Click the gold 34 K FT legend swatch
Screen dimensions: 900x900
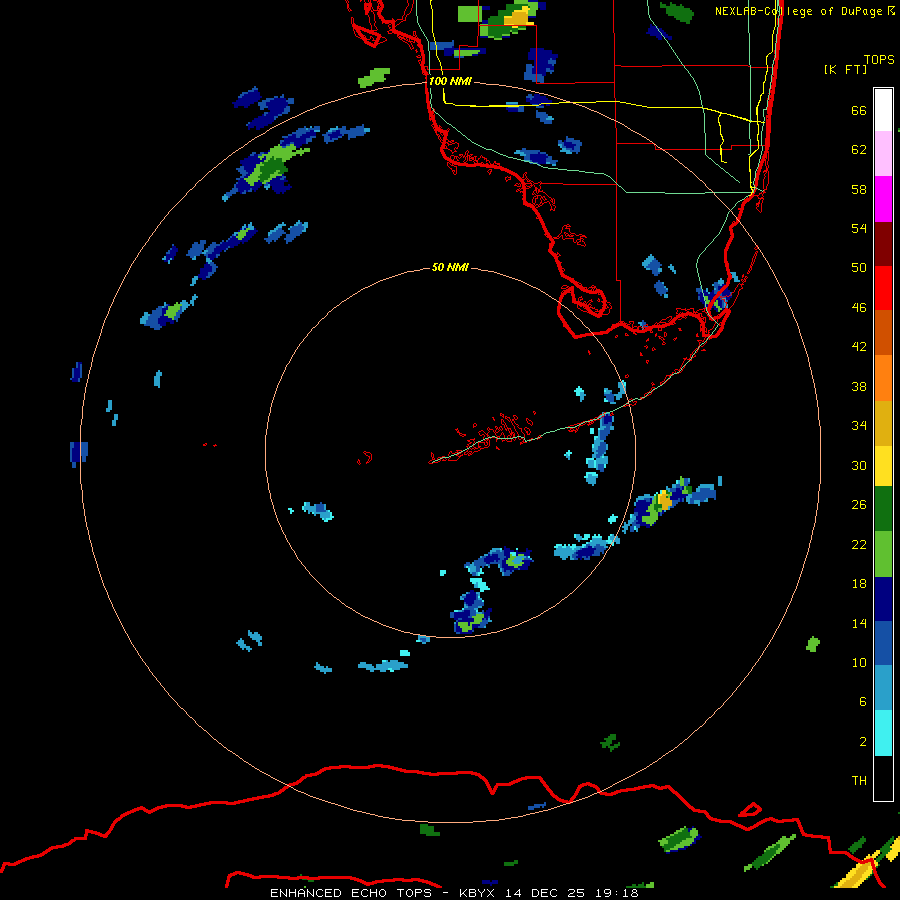pyautogui.click(x=883, y=423)
